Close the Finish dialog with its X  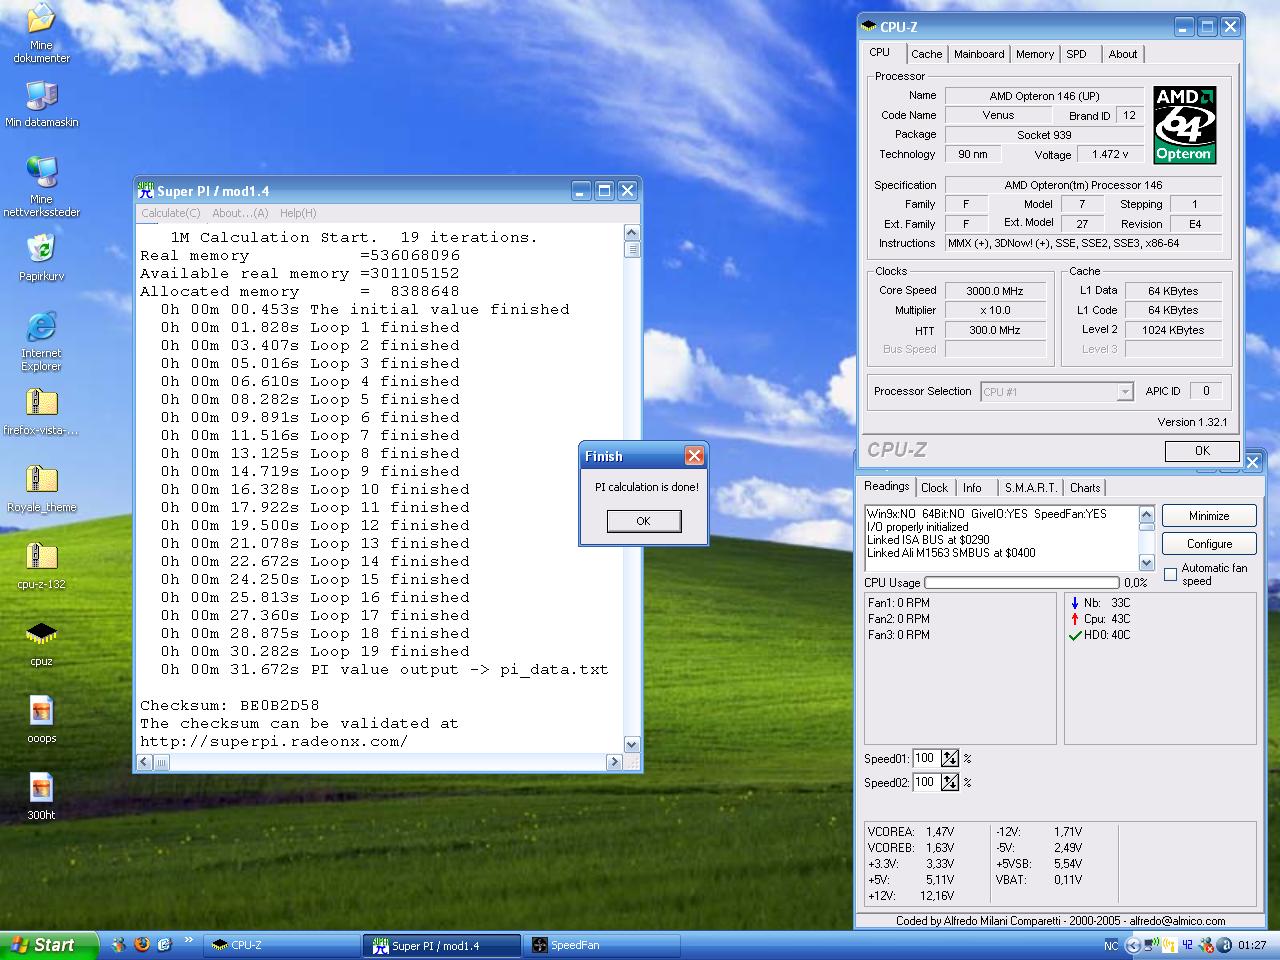[694, 456]
